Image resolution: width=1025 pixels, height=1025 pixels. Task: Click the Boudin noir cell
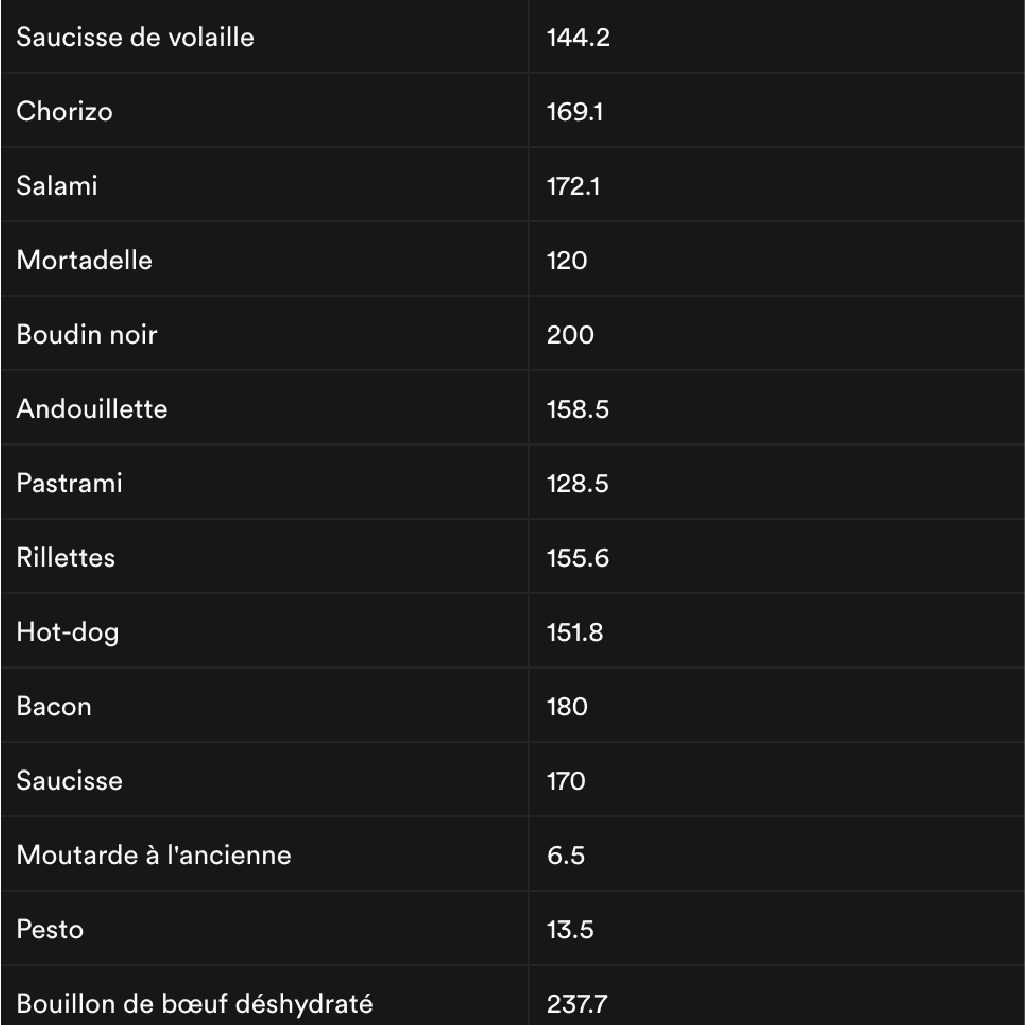tap(87, 334)
